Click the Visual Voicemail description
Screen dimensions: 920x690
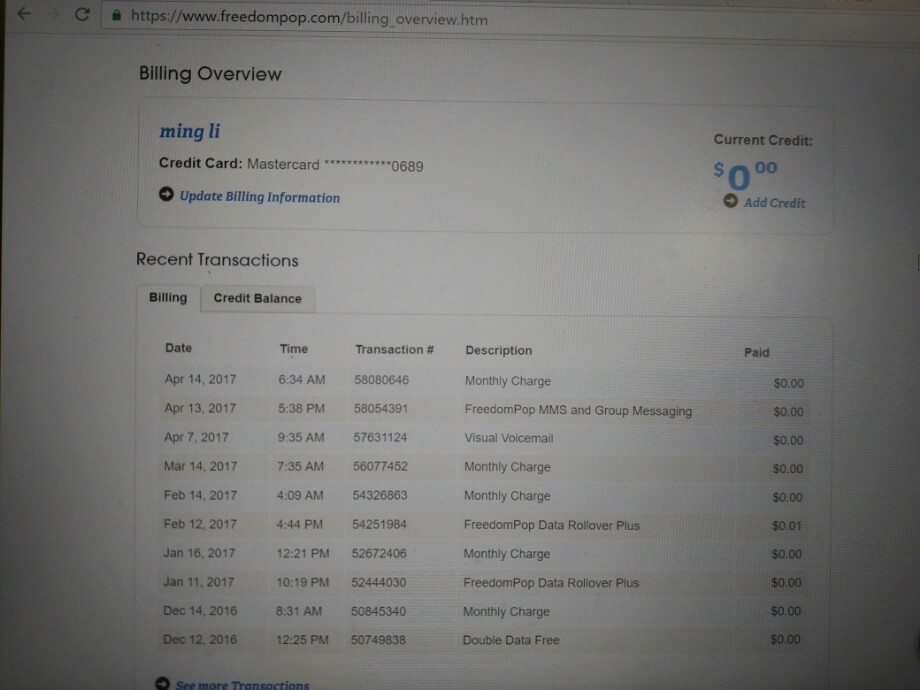click(509, 438)
